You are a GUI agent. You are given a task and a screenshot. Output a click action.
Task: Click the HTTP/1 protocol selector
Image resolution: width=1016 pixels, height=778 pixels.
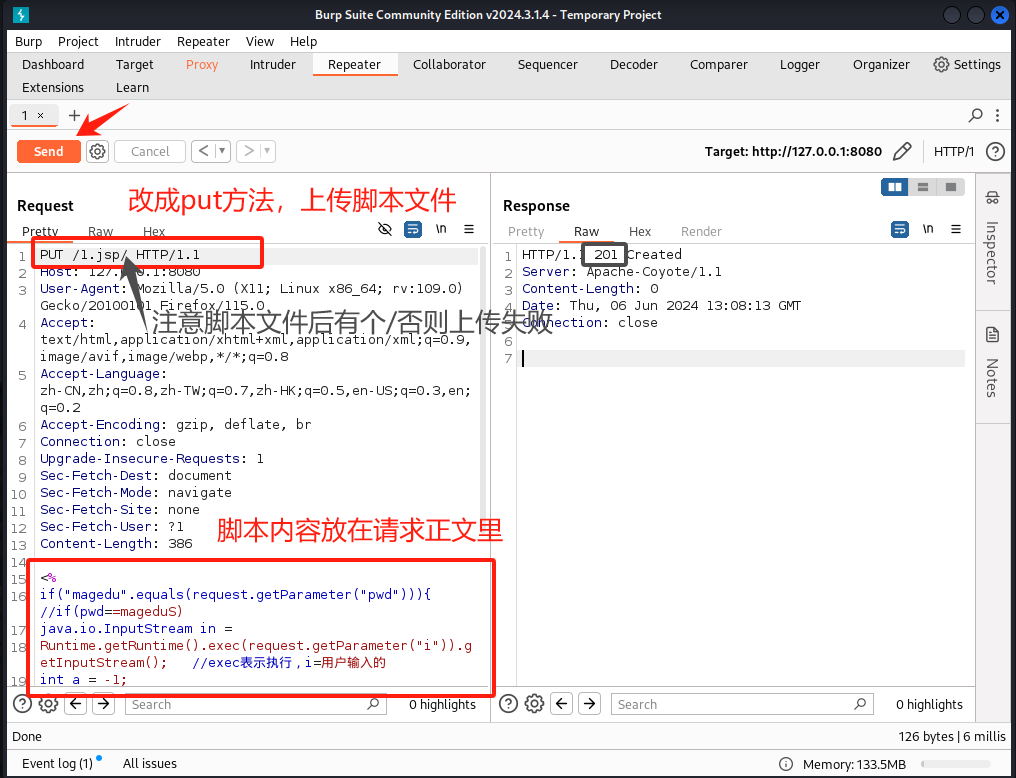click(x=953, y=152)
